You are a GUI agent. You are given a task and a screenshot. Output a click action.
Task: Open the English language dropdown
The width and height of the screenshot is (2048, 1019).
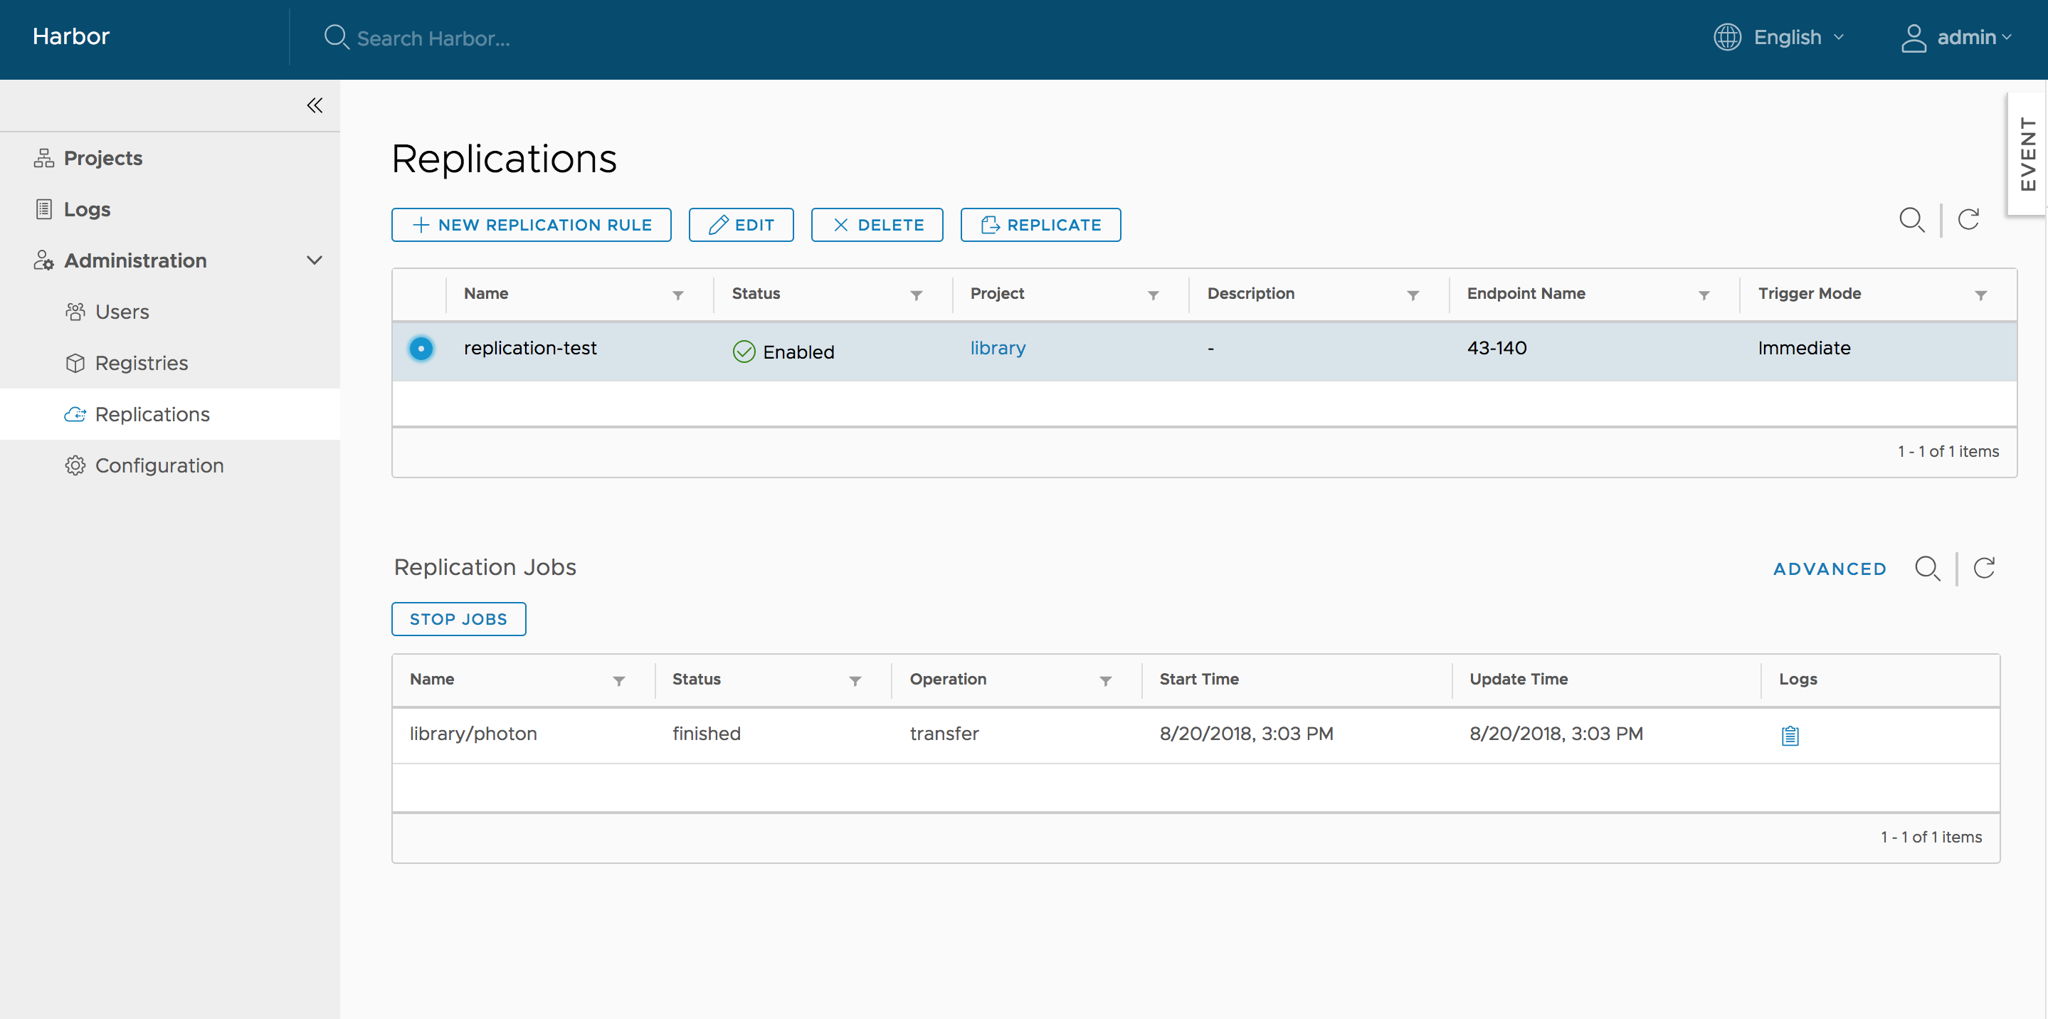[1789, 37]
